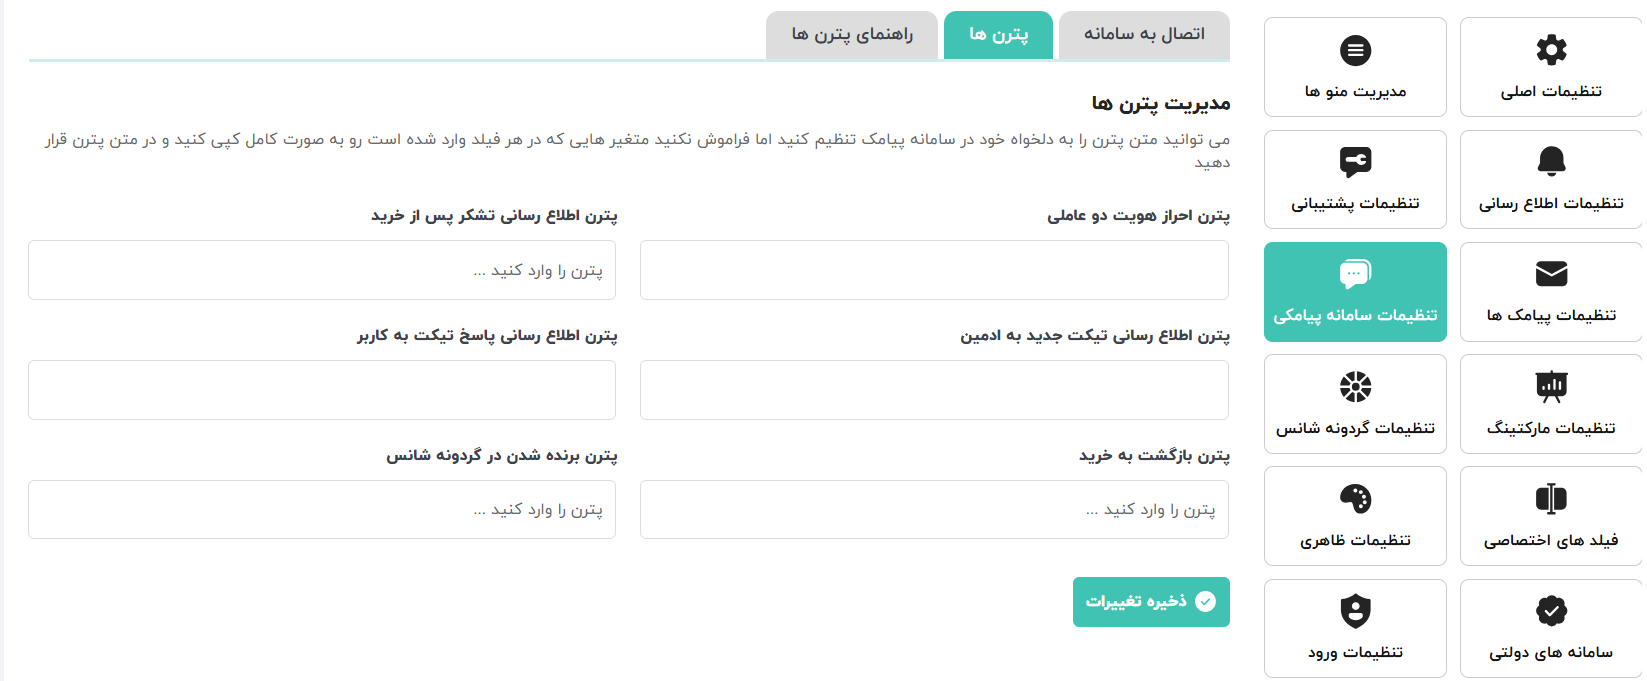Viewport: 1647px width, 681px height.
Task: Click the menu icon in مدیریت منو ها card
Action: 1355,50
